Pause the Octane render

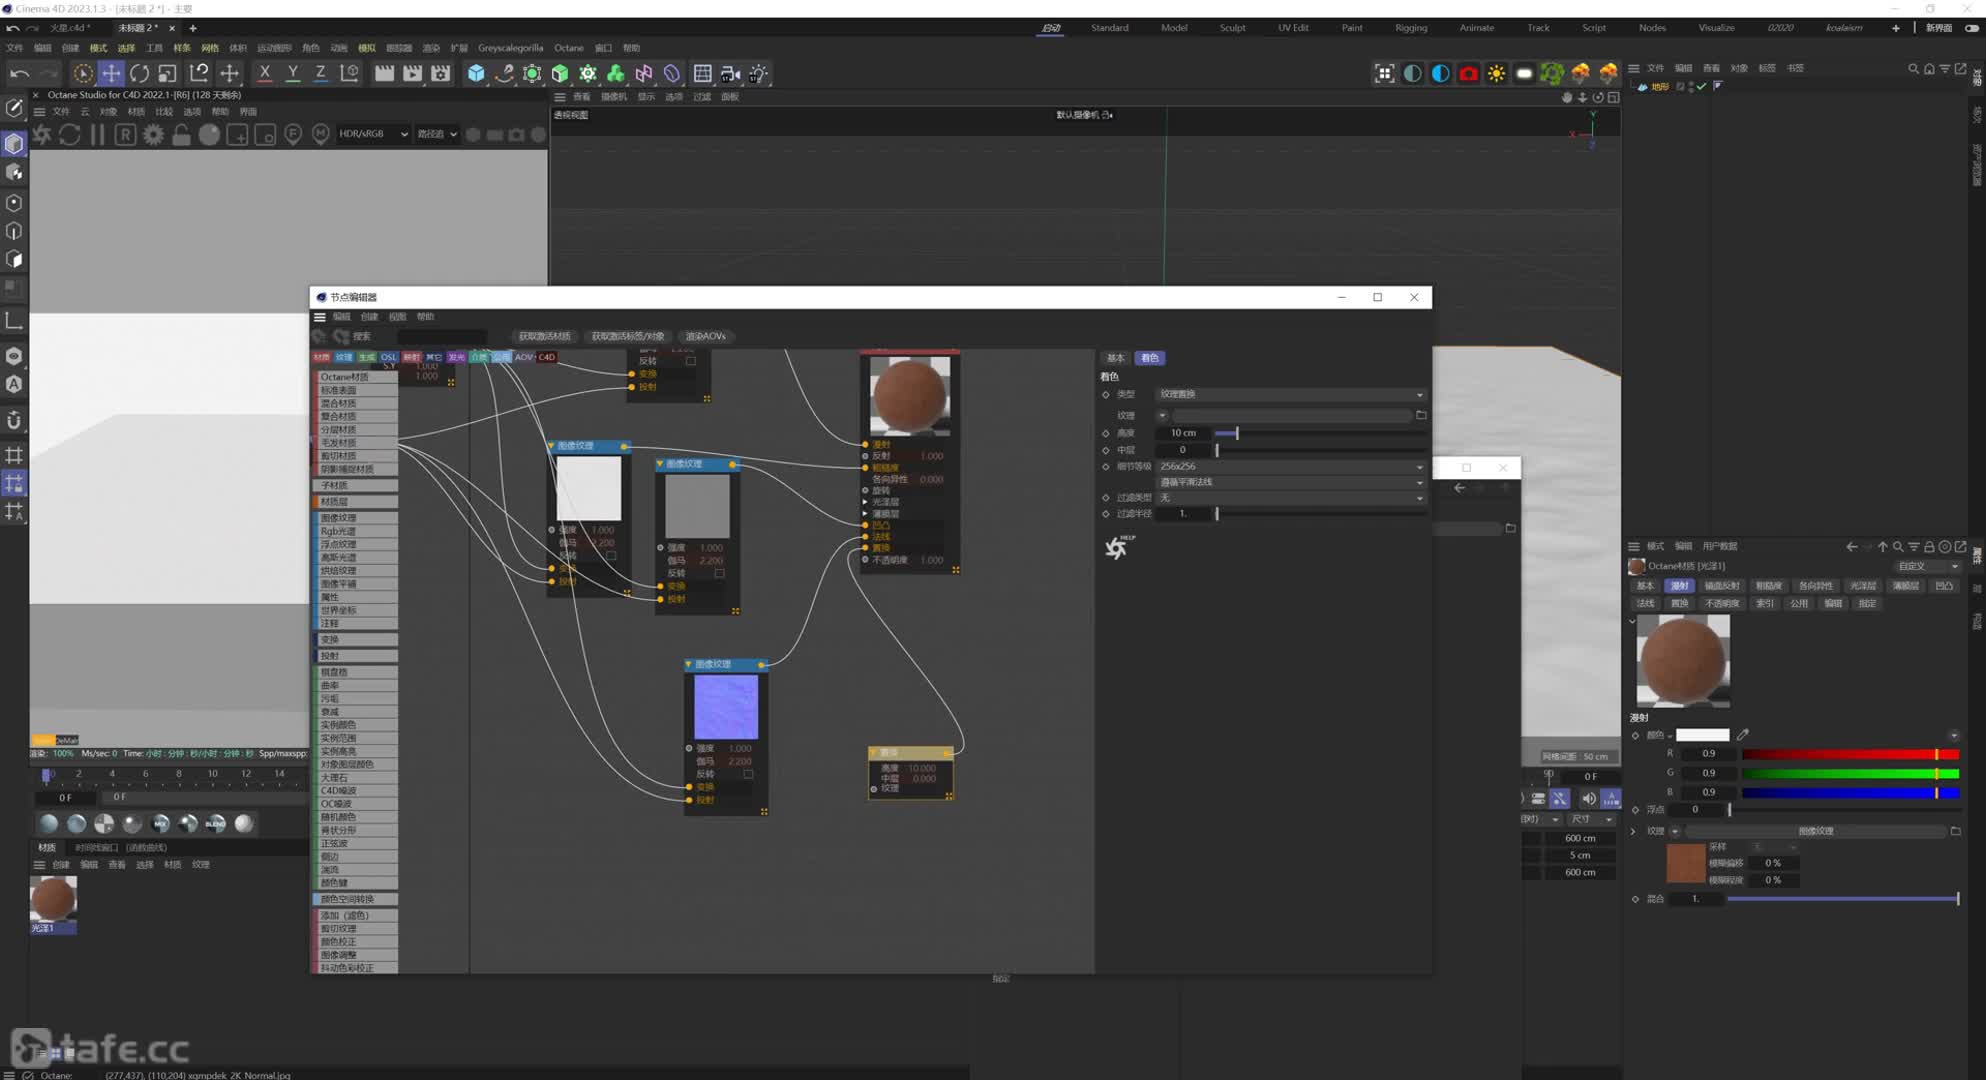[x=97, y=134]
